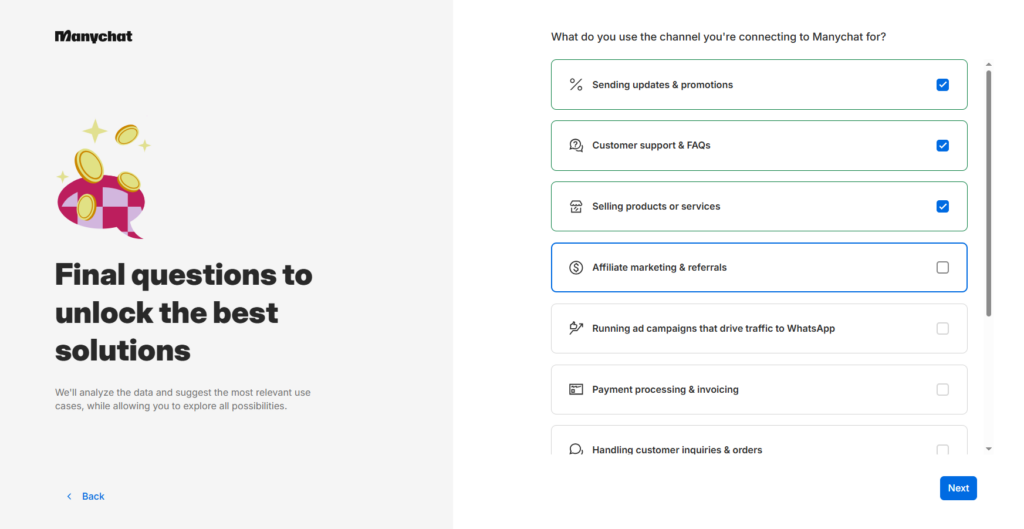Enable the WhatsApp ad campaigns checkbox

[x=942, y=328]
